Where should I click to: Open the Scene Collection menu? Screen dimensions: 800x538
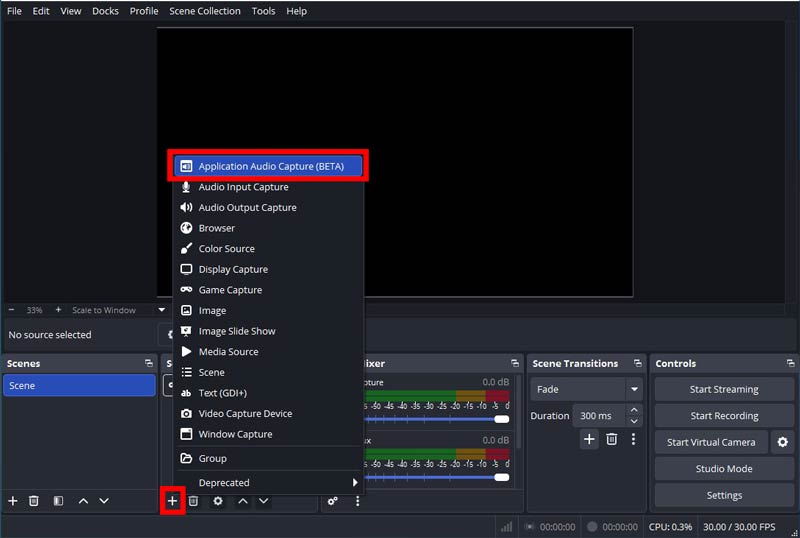click(x=205, y=11)
